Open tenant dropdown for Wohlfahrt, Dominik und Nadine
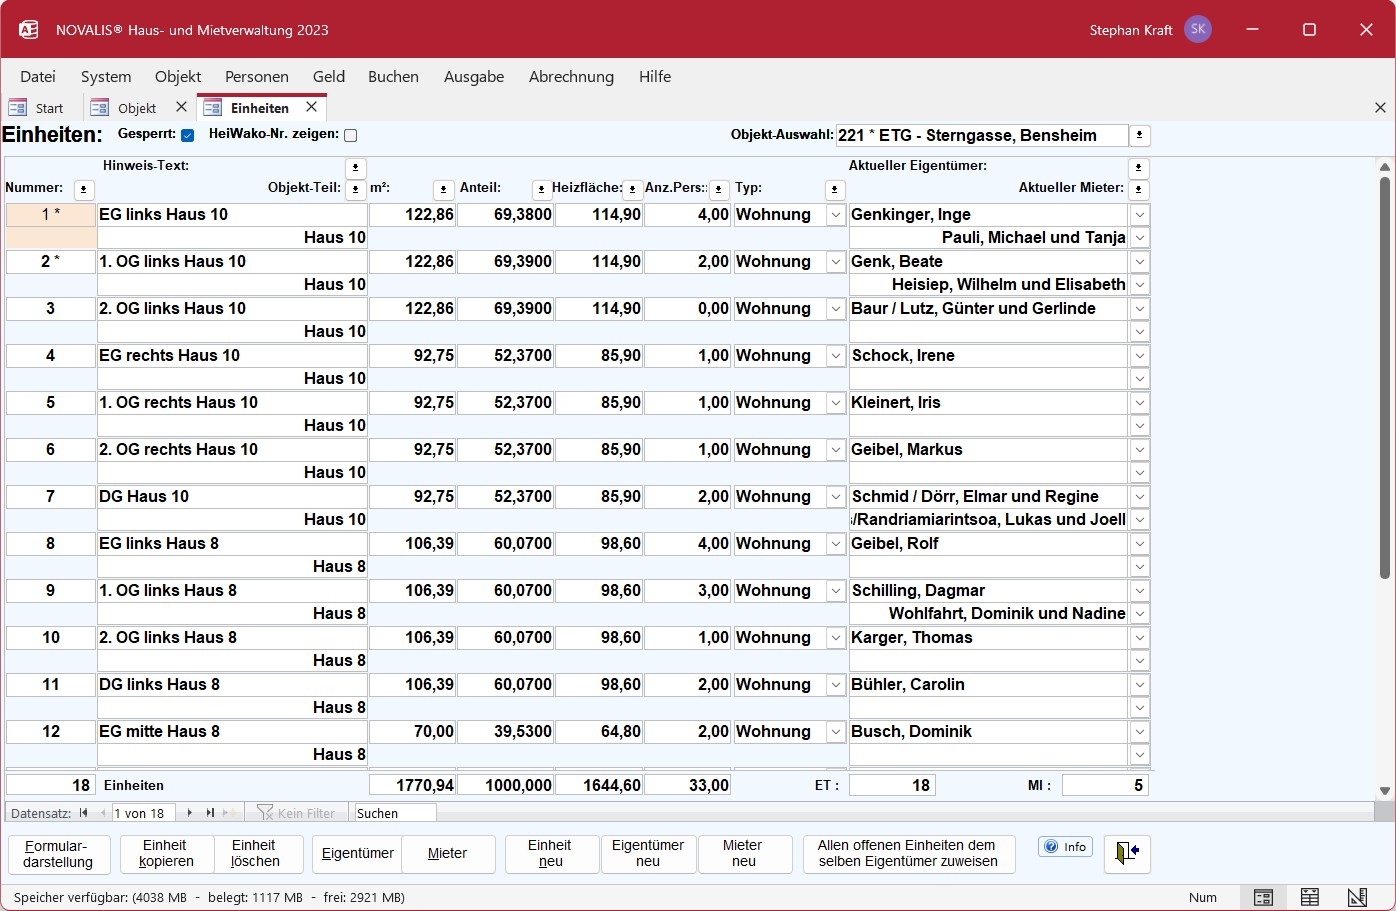This screenshot has height=911, width=1396. pyautogui.click(x=1139, y=614)
